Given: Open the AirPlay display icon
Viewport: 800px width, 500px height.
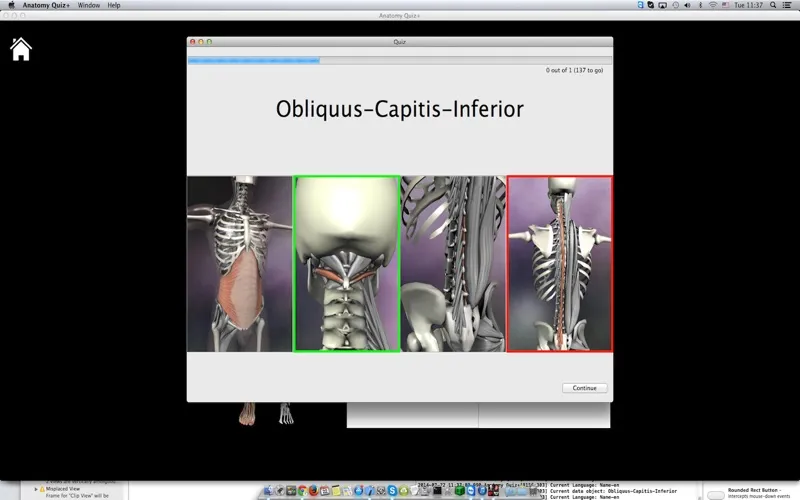Looking at the screenshot, I should click(662, 5).
